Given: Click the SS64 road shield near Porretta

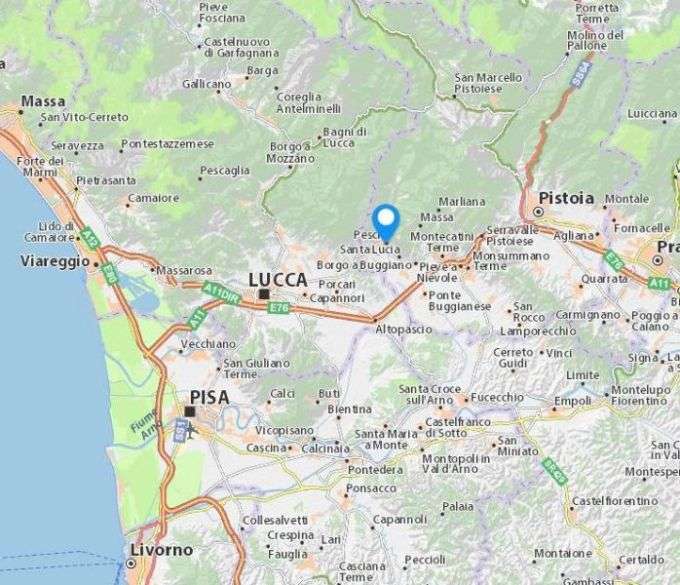Looking at the screenshot, I should (582, 74).
